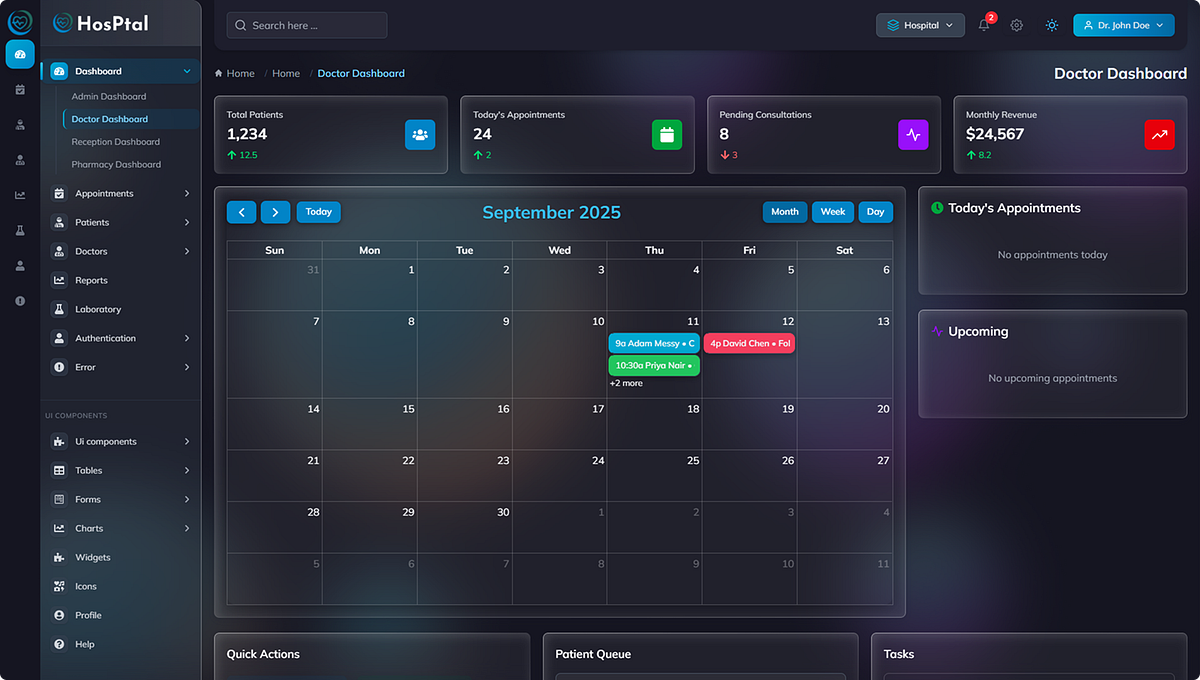Viewport: 1200px width, 680px height.
Task: Open the Hospital dropdown
Action: pyautogui.click(x=920, y=25)
